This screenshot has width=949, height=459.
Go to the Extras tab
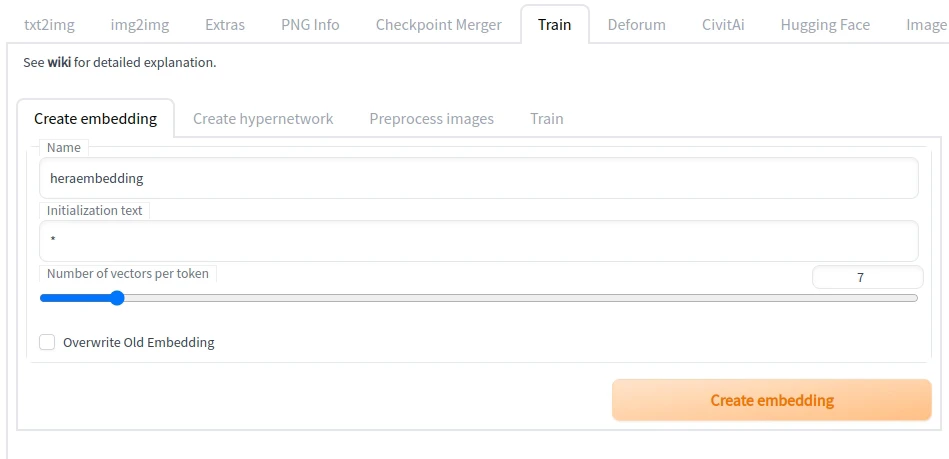[224, 24]
